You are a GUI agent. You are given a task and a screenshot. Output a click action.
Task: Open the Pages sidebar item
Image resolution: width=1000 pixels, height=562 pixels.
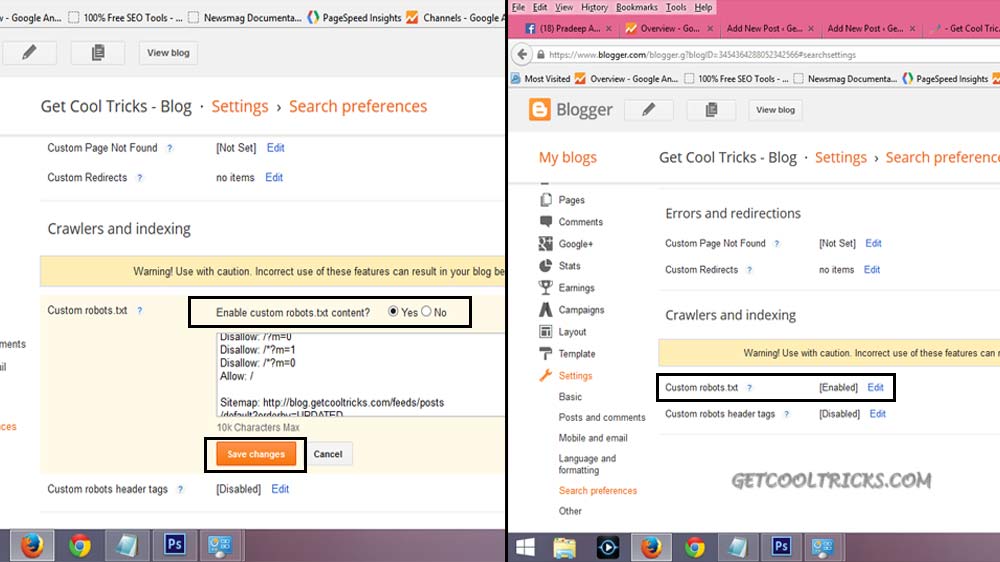[x=571, y=200]
